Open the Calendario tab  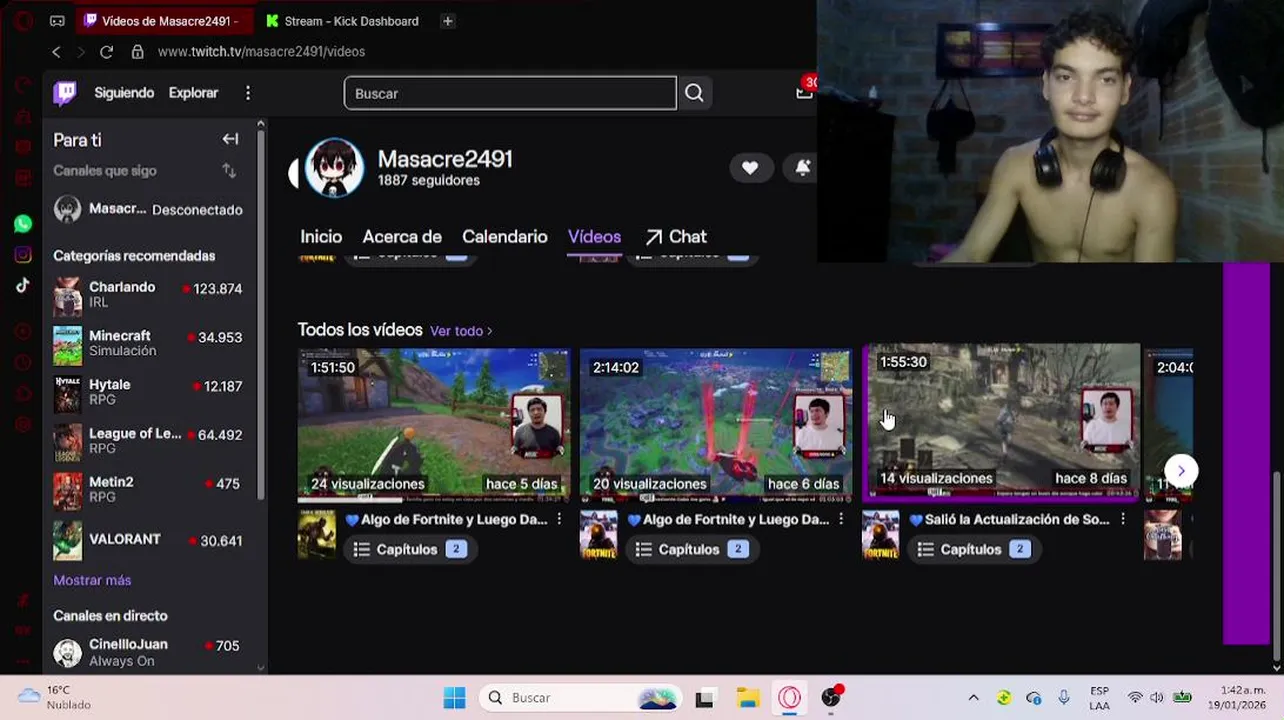[x=505, y=237]
